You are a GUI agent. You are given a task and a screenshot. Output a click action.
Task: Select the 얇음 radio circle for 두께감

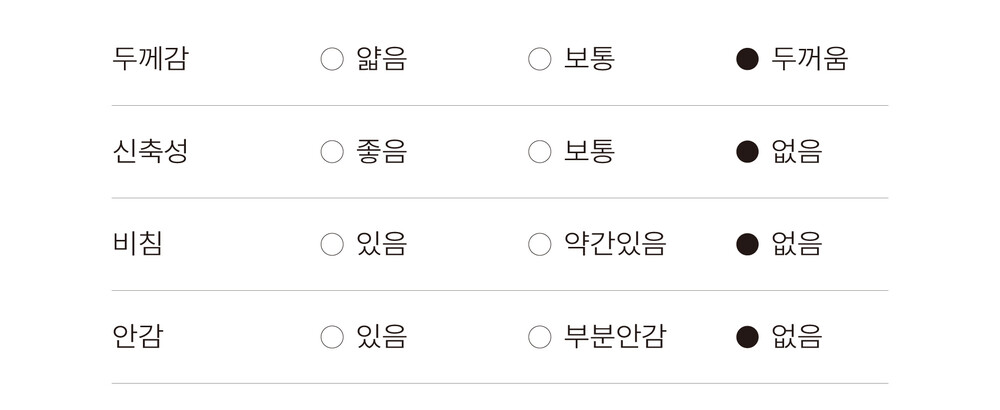pos(332,59)
